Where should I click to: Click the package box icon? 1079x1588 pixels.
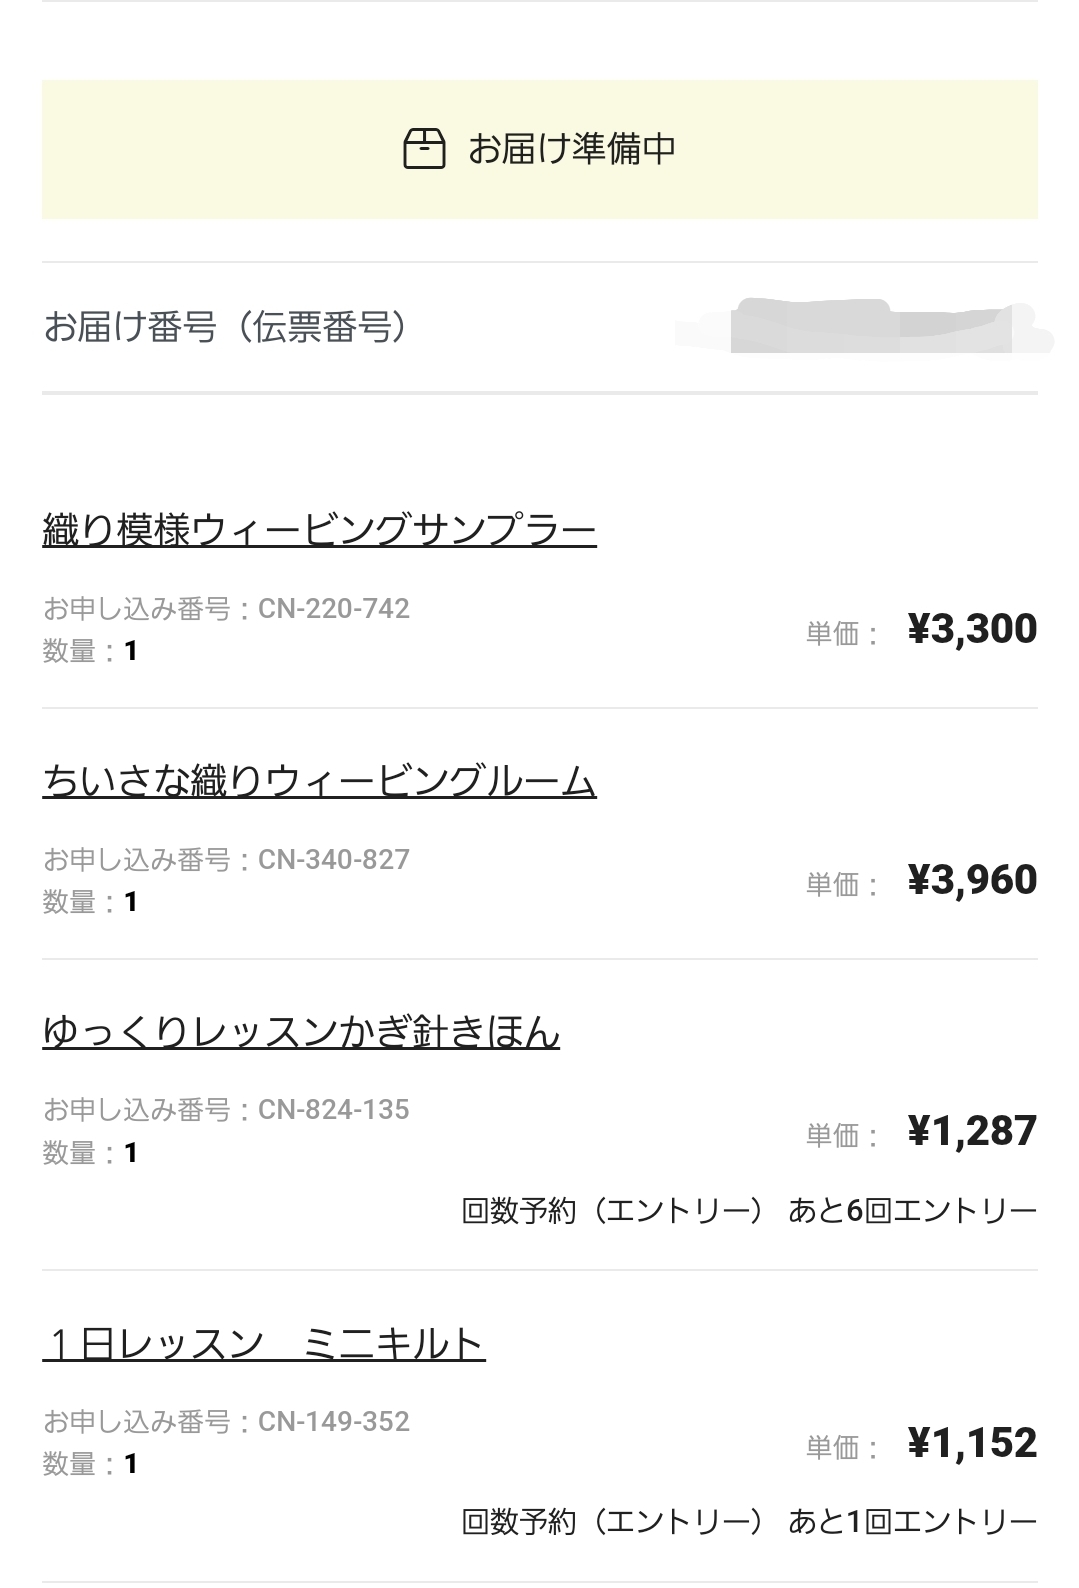pos(424,148)
